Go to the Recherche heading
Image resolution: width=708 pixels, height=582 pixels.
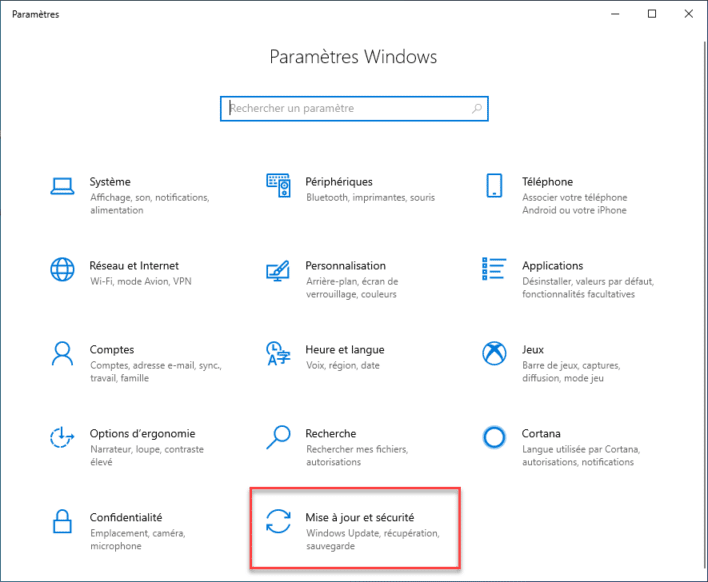[331, 433]
